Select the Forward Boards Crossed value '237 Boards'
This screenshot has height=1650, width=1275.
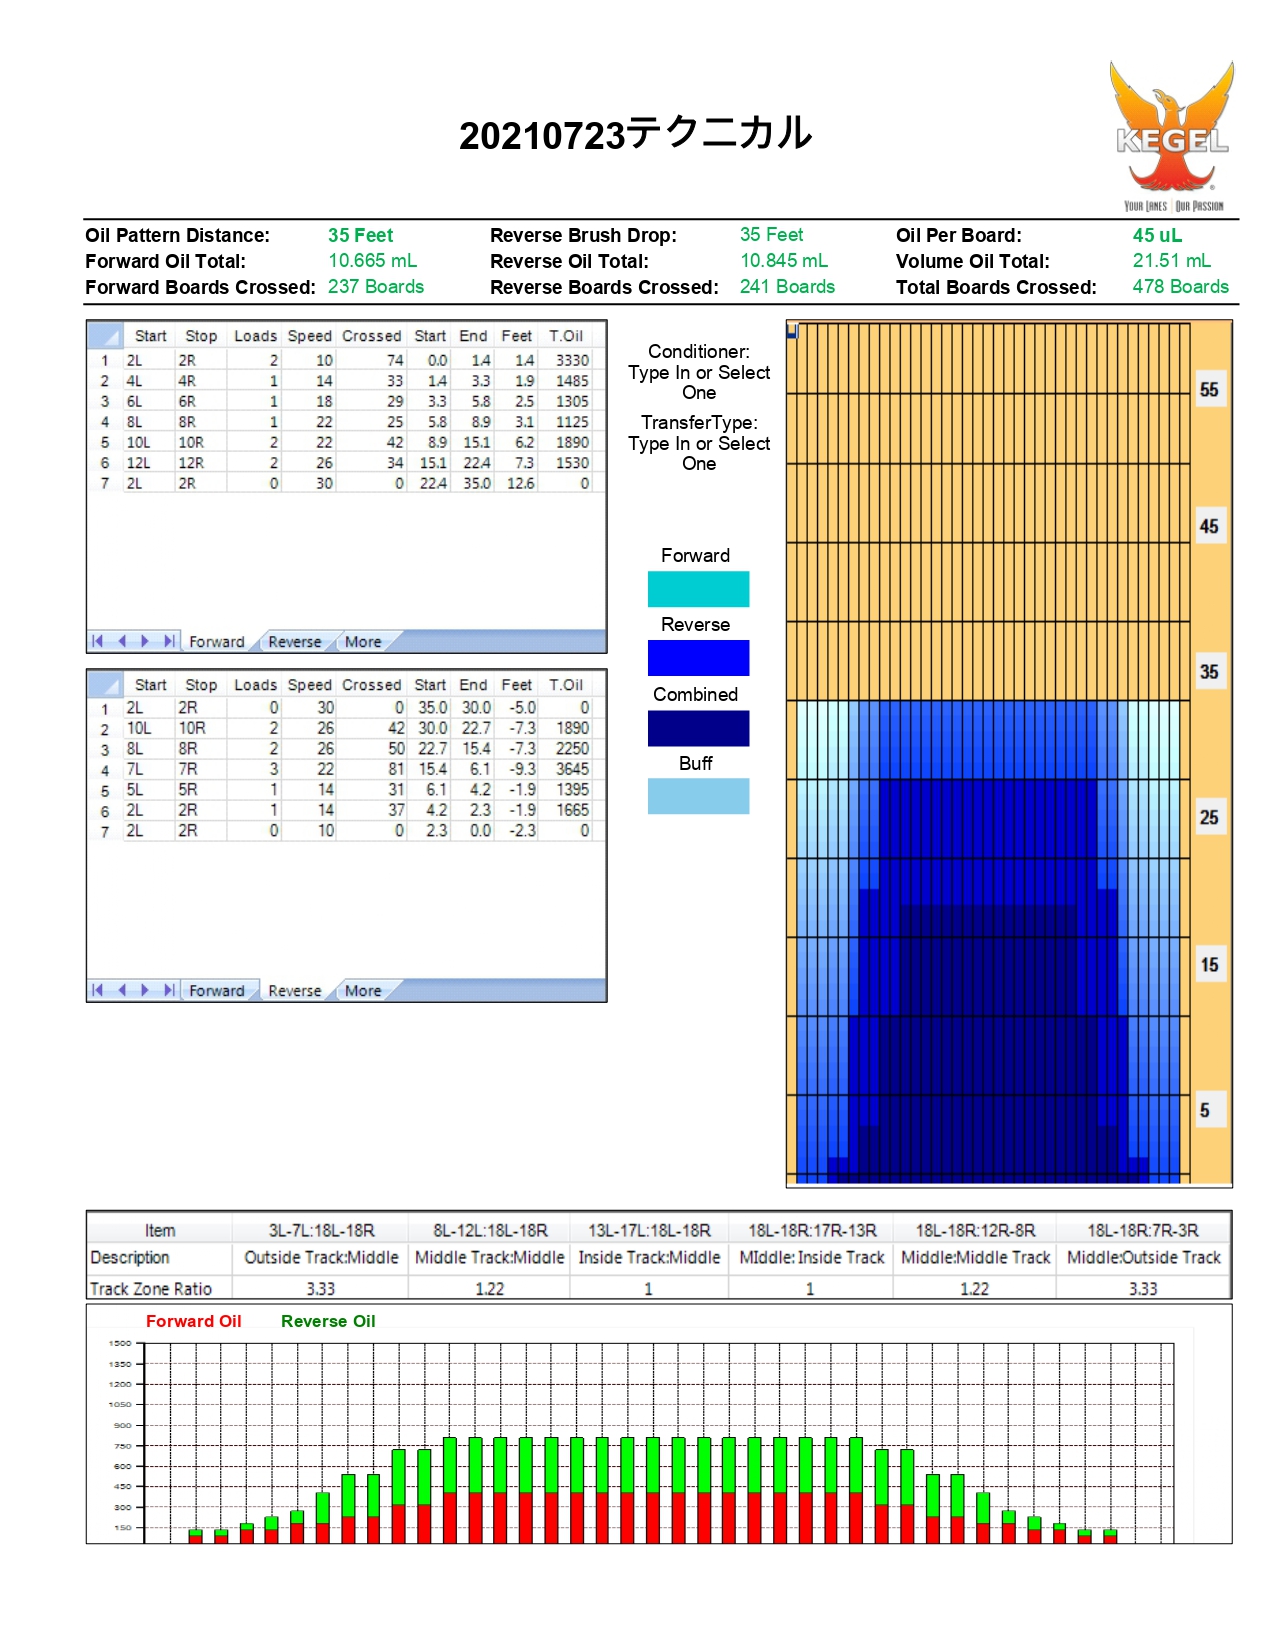tap(376, 287)
